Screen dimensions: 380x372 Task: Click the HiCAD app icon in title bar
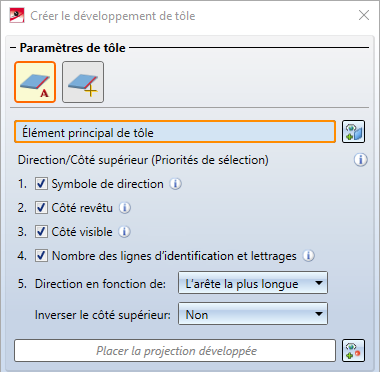pos(17,16)
